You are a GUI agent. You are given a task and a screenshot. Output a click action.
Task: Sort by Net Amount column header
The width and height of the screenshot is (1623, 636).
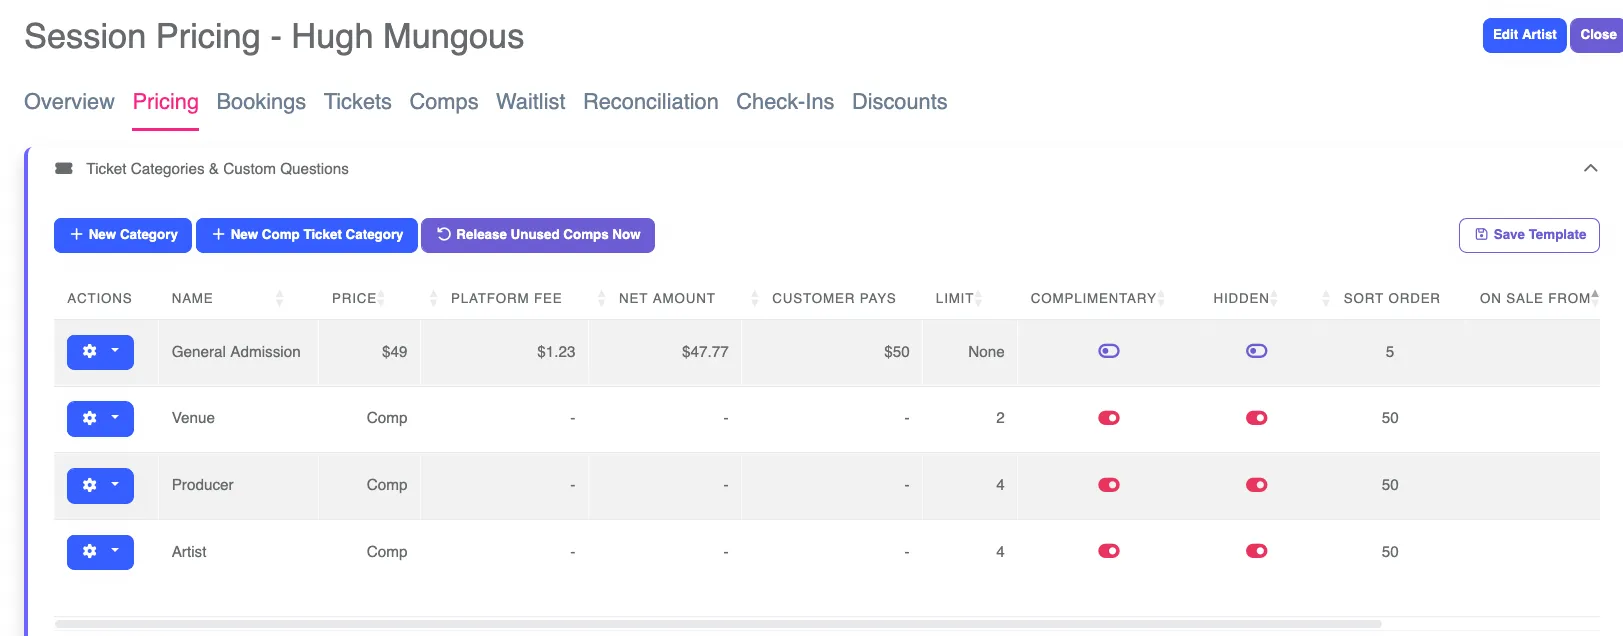[667, 298]
